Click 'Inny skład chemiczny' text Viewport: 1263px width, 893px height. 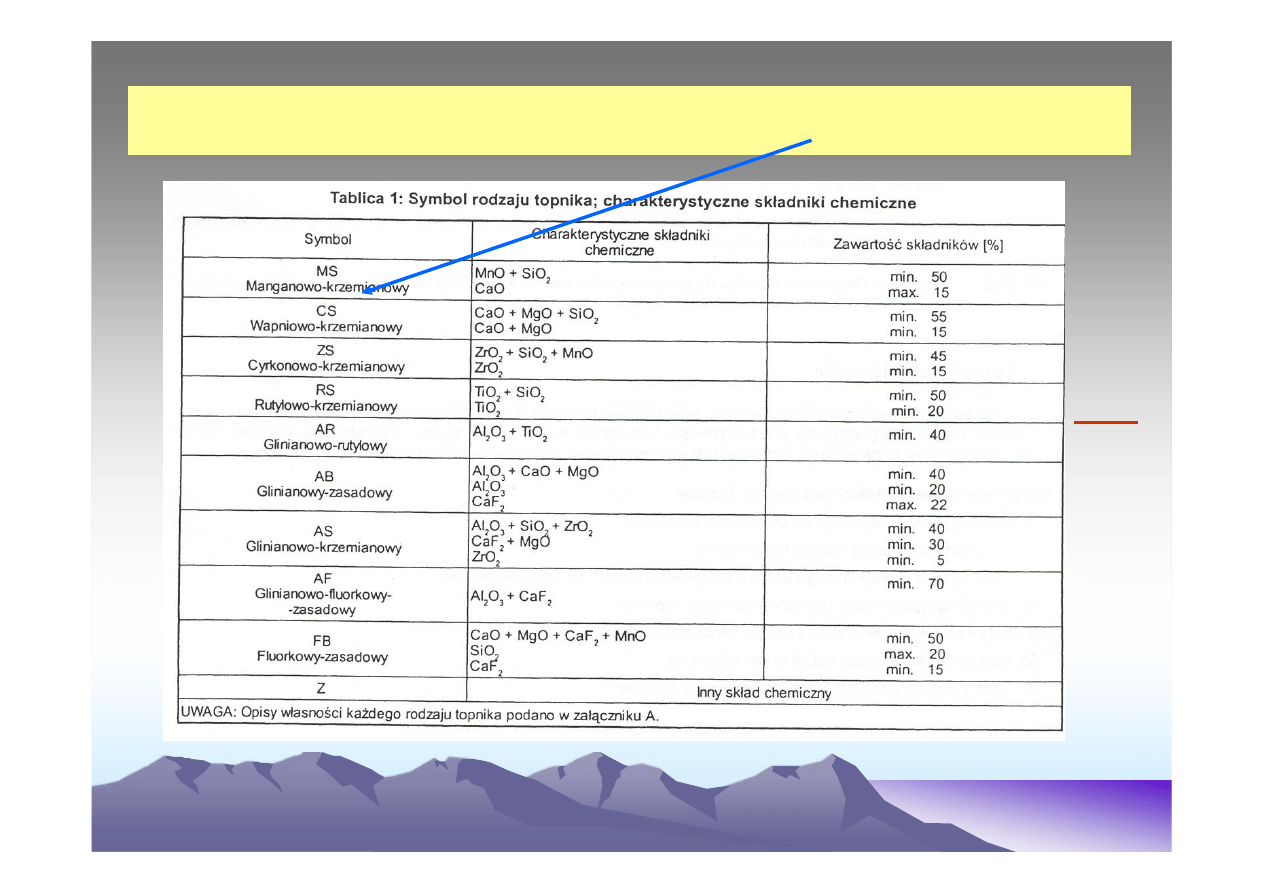(763, 693)
